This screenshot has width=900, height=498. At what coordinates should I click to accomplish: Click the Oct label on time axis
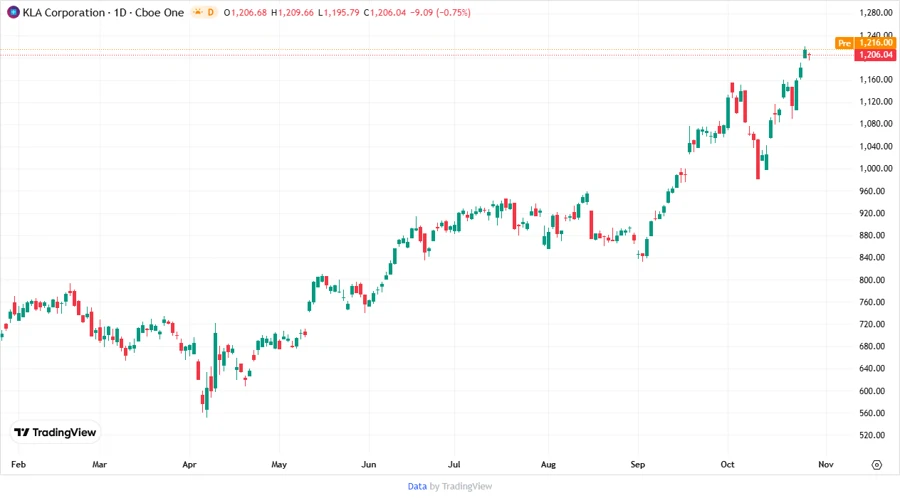727,464
